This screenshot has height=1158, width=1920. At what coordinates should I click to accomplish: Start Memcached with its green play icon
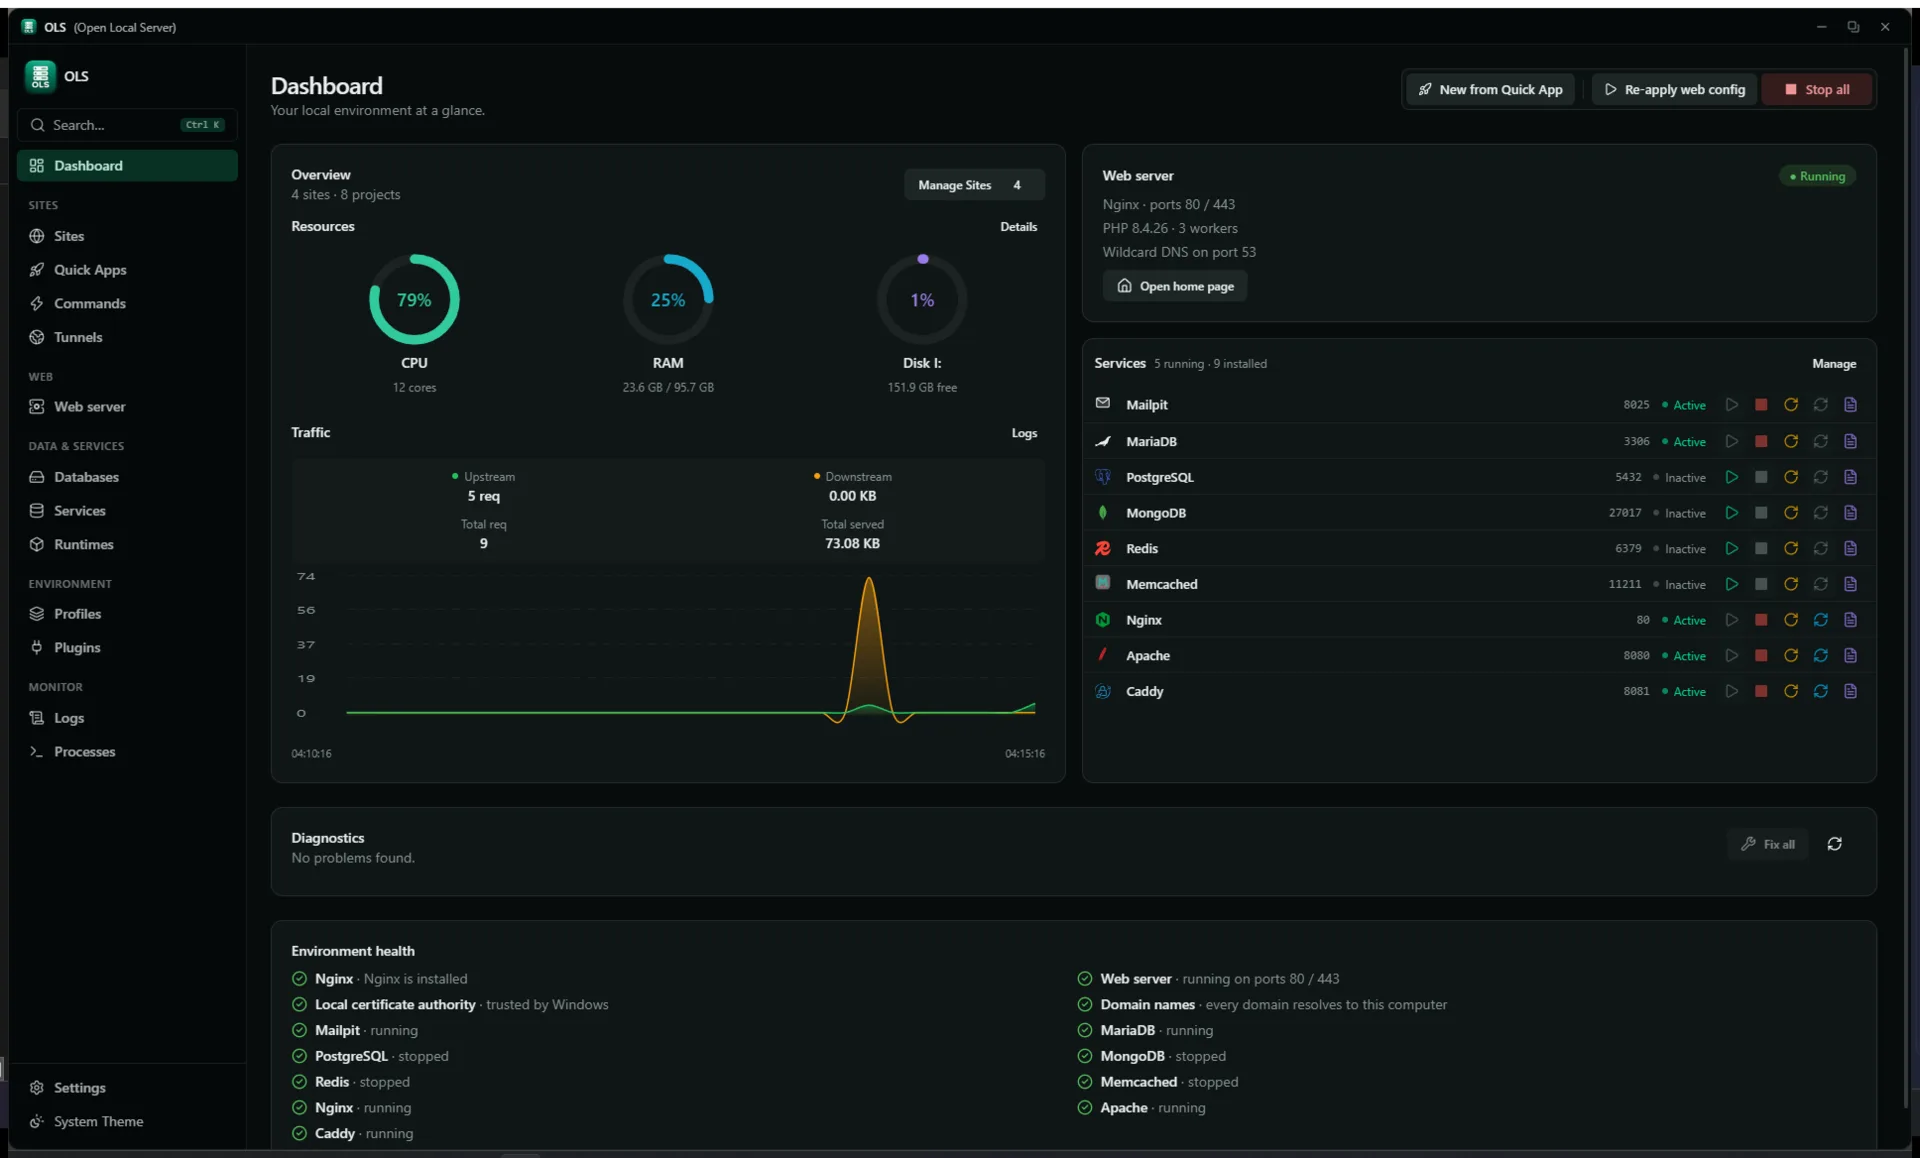click(1731, 584)
